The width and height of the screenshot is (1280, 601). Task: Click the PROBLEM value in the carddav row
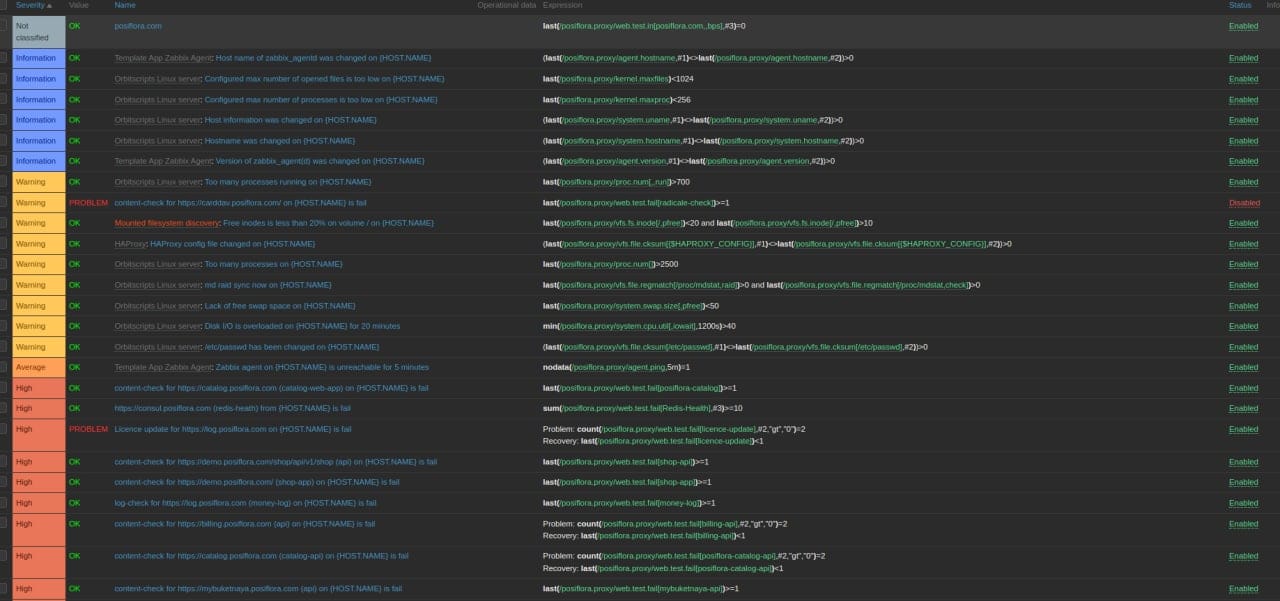coord(88,203)
